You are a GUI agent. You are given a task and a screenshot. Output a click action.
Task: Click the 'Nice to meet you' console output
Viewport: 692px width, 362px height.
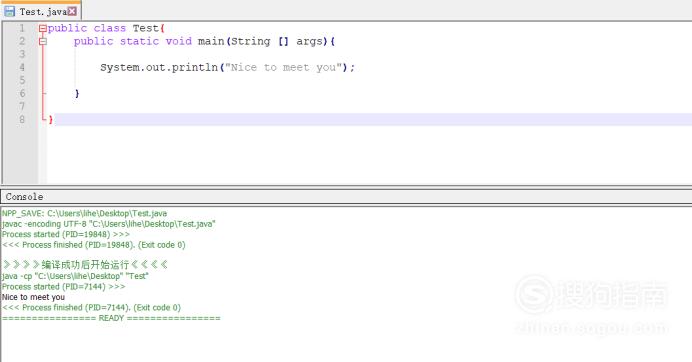[34, 298]
